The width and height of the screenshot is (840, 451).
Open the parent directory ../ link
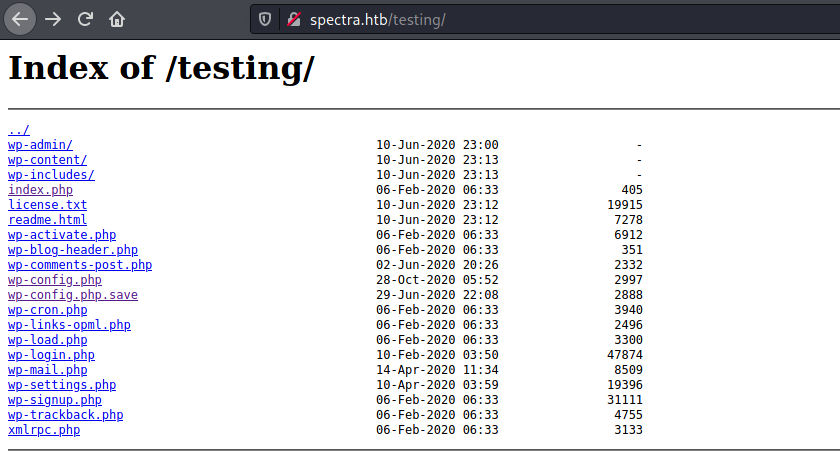coord(19,130)
